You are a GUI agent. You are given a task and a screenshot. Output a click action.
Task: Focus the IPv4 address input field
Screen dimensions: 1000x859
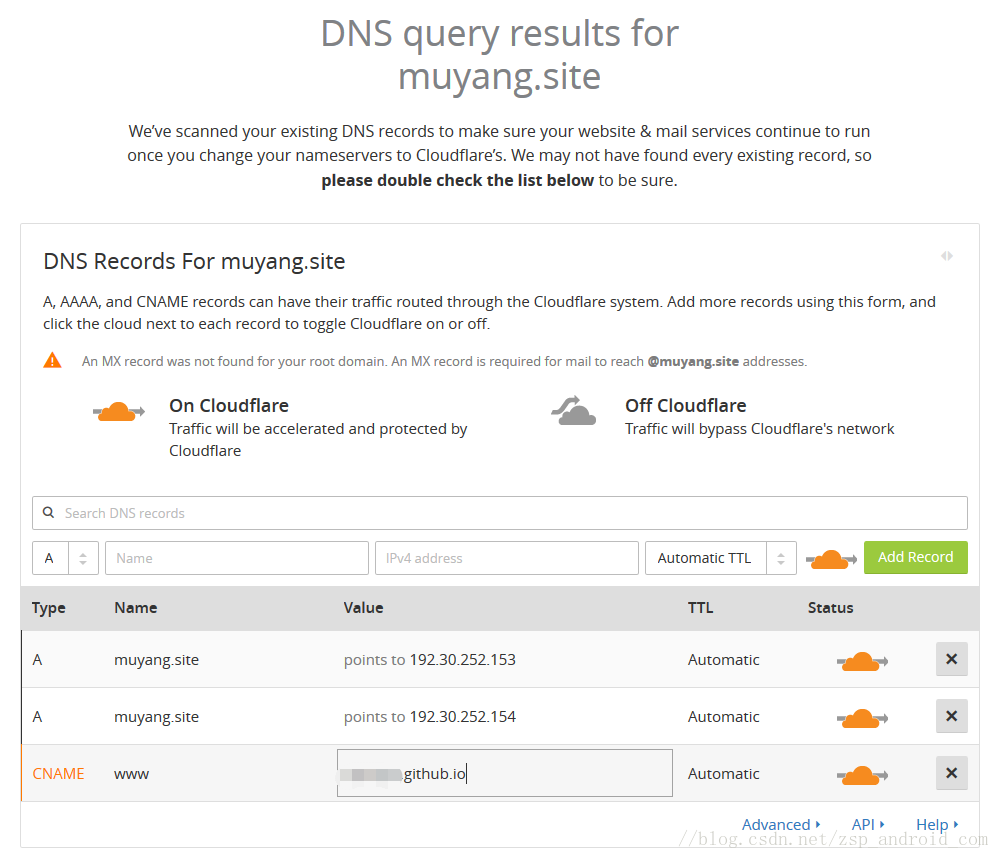click(506, 558)
